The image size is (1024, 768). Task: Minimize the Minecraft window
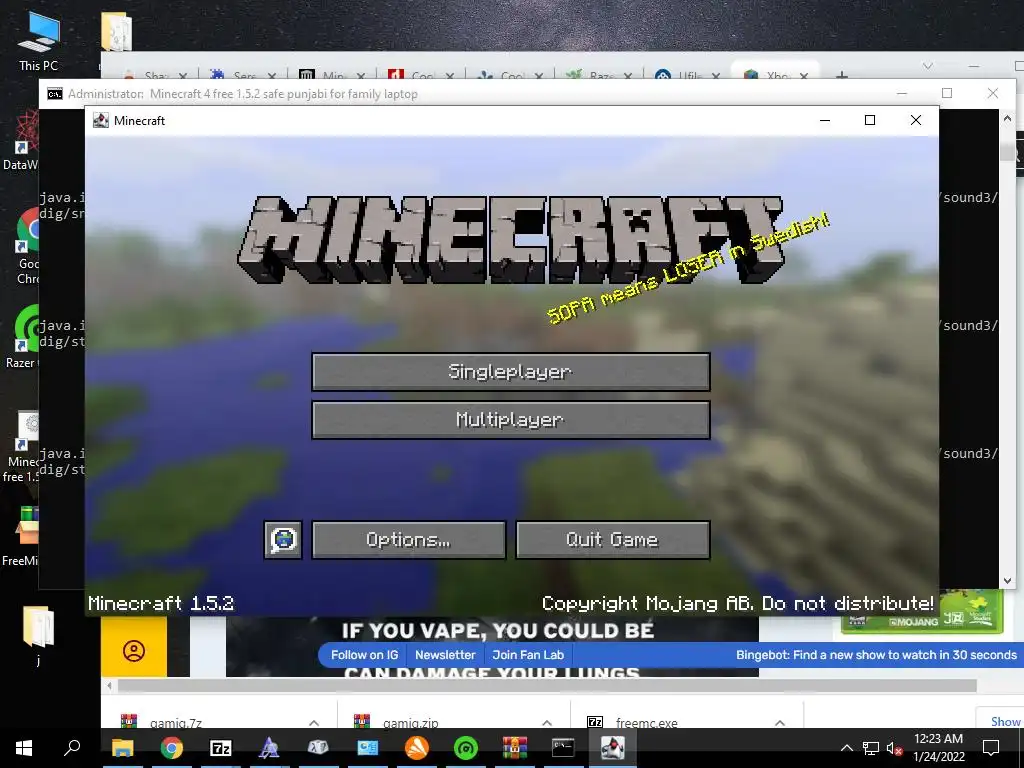point(825,120)
